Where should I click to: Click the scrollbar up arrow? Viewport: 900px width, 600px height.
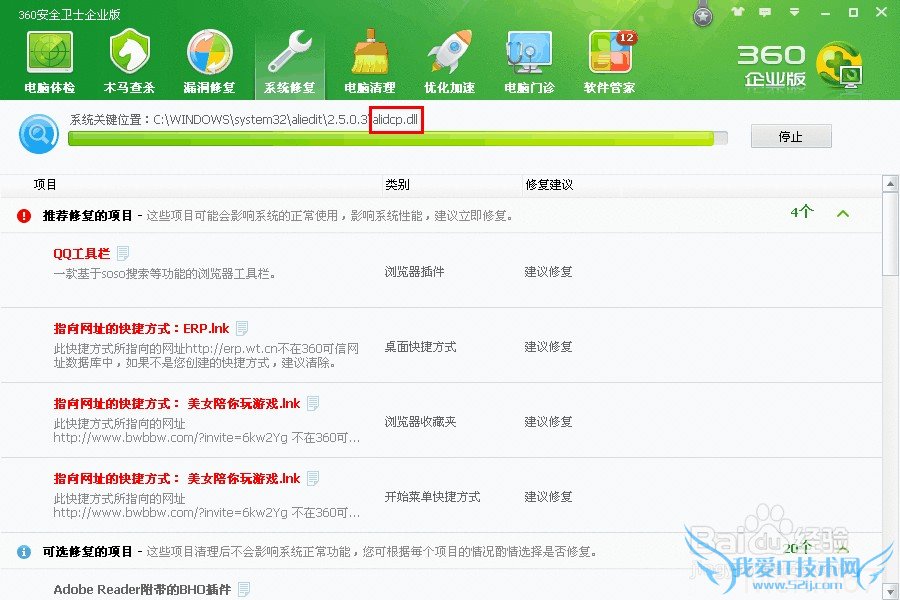click(890, 184)
